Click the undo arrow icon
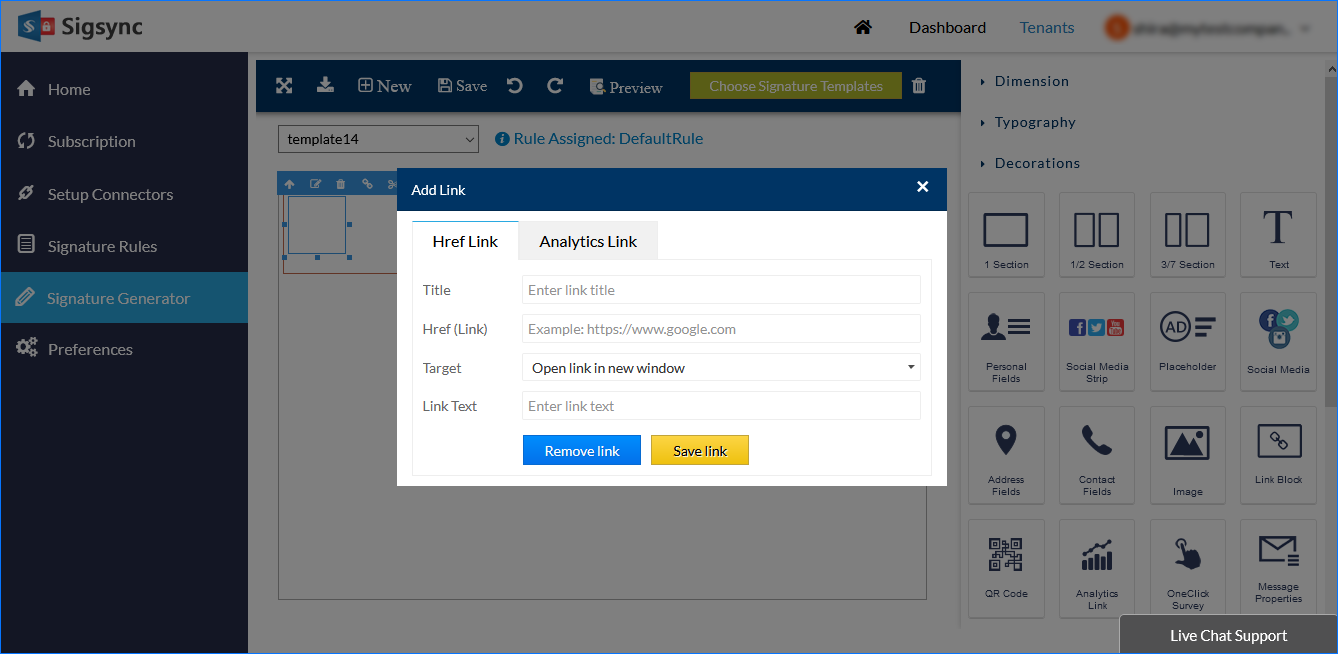1338x654 pixels. click(515, 86)
